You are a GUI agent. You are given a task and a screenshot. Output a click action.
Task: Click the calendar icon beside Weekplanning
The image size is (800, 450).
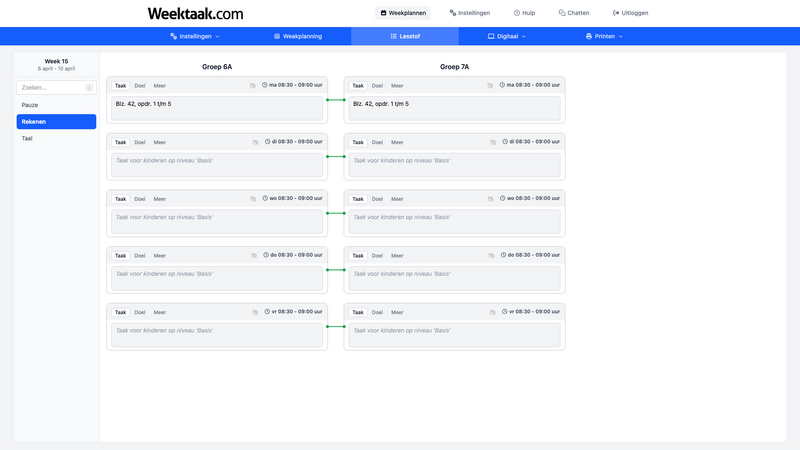pos(277,36)
